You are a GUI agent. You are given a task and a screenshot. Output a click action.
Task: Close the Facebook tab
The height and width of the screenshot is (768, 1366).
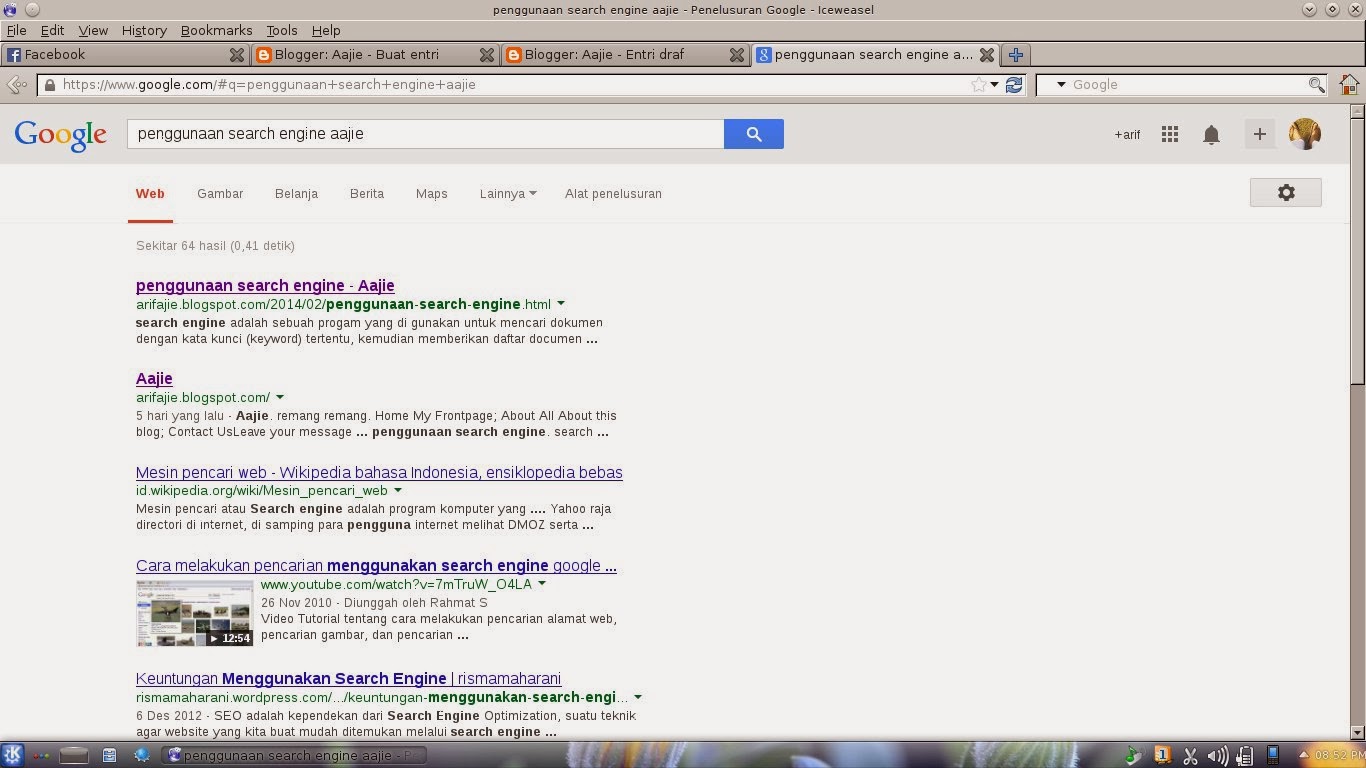236,55
